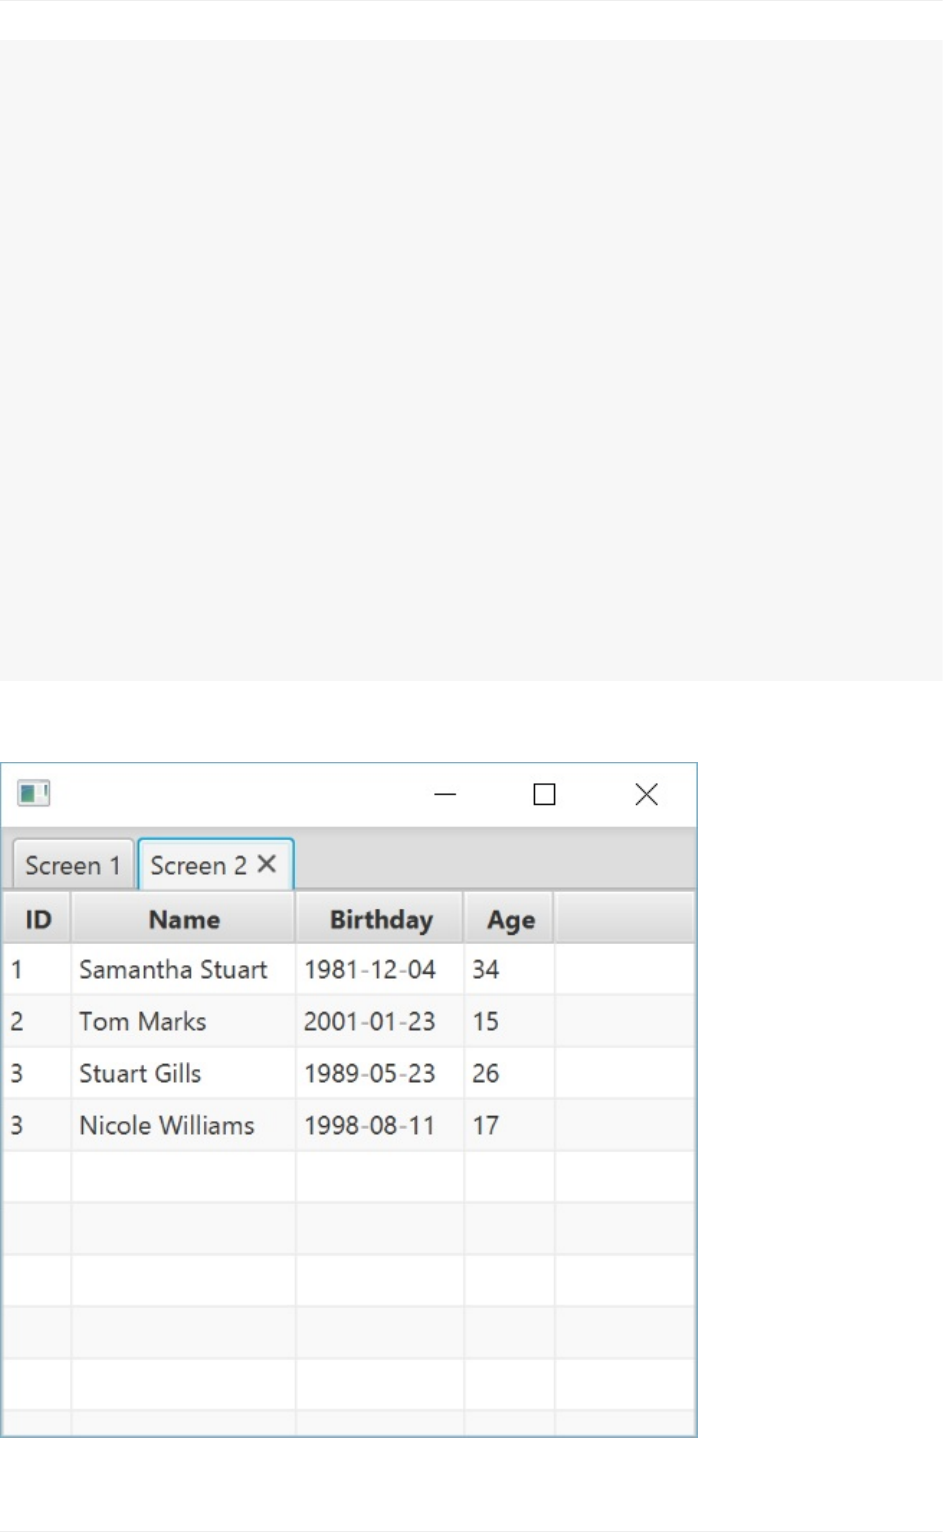Switch to the Screen 1 tab

(x=72, y=865)
